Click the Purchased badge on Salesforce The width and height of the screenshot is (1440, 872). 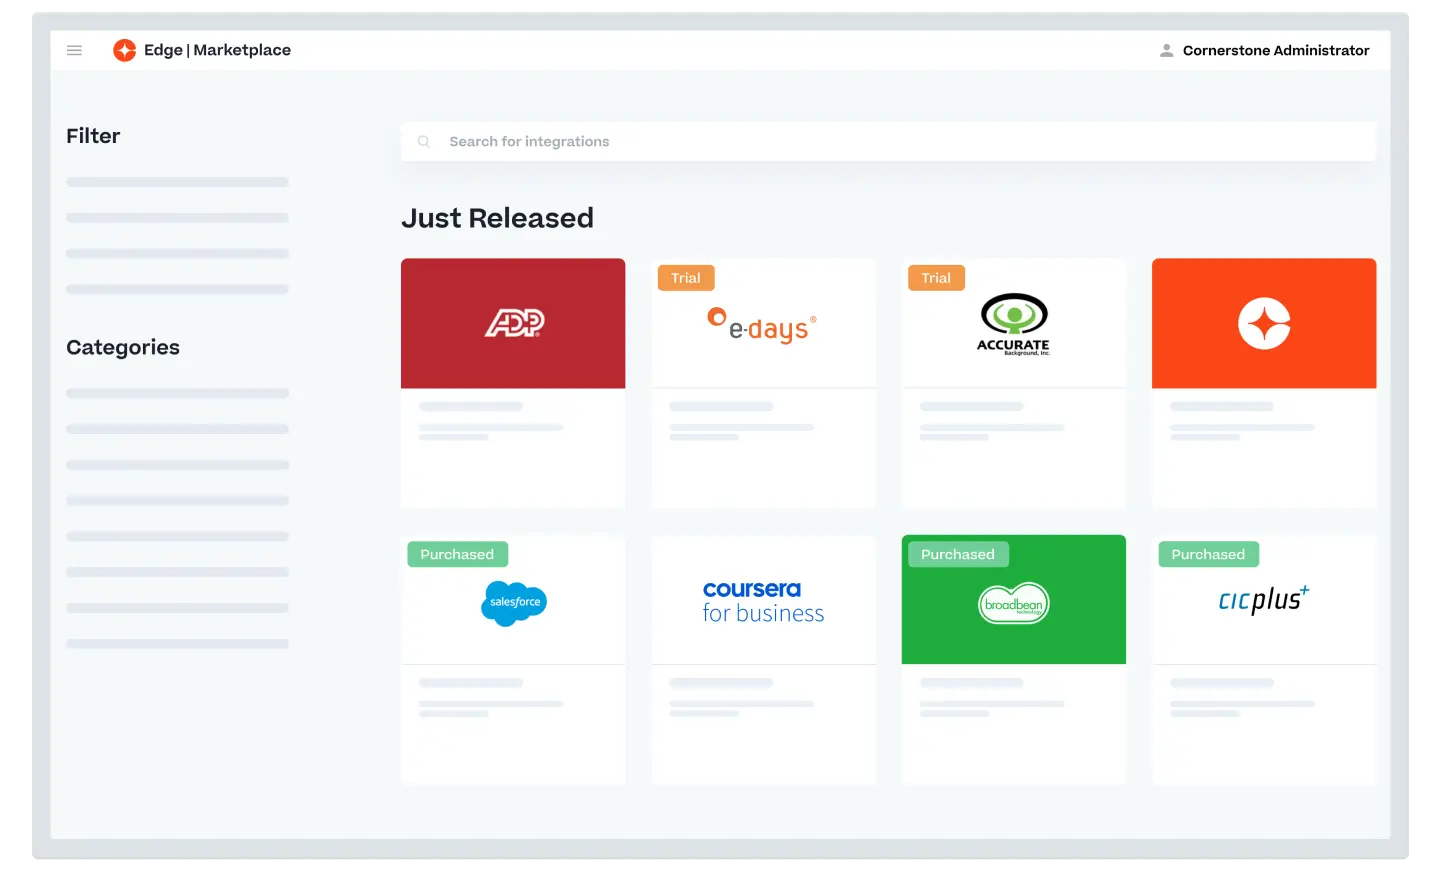click(457, 553)
